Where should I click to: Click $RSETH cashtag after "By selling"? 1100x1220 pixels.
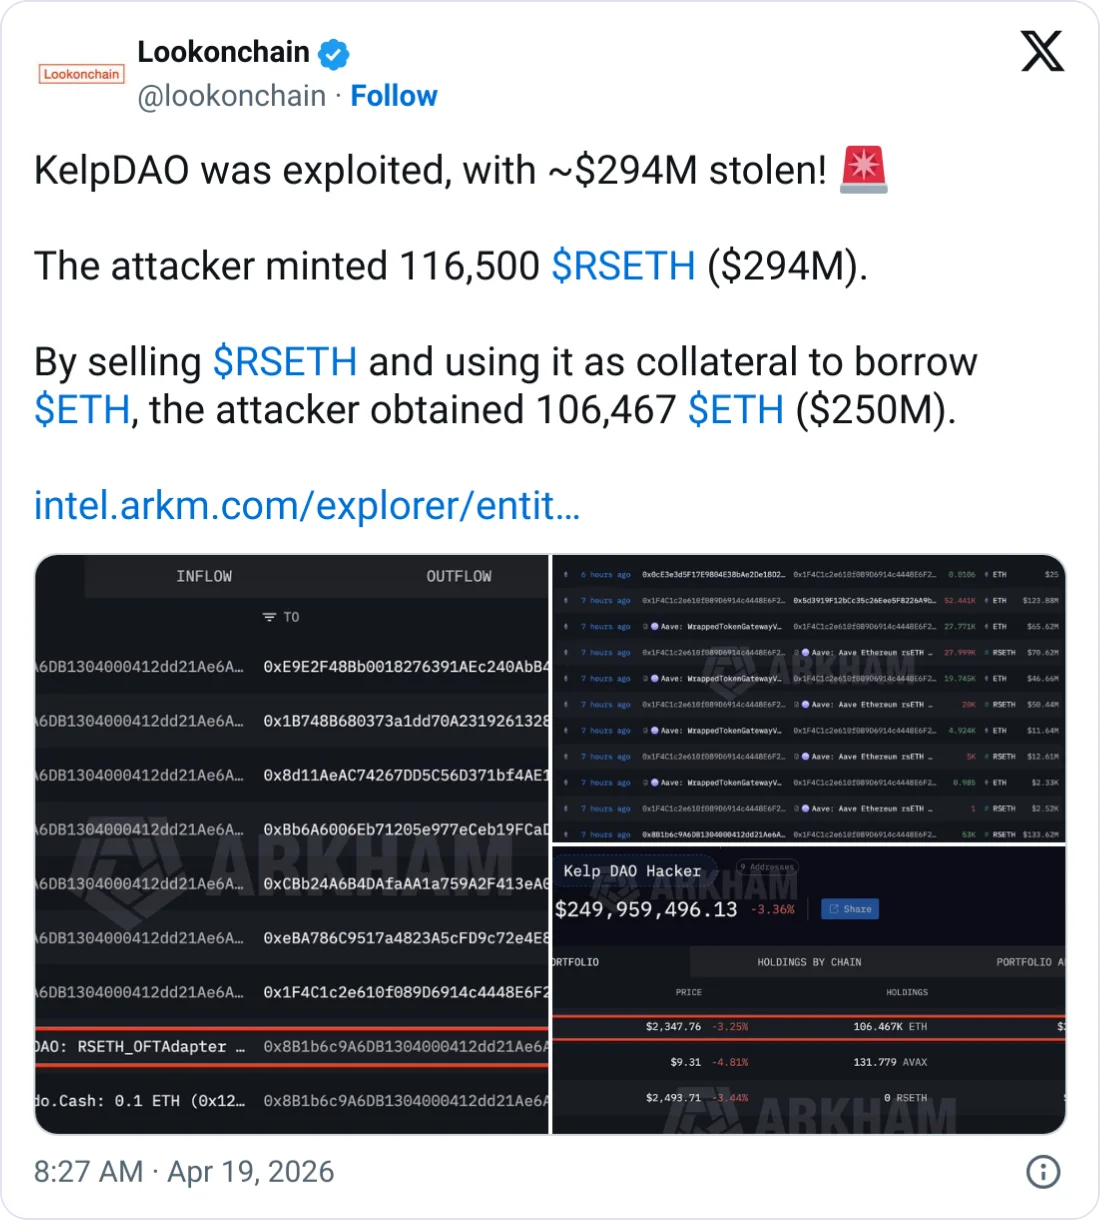click(x=285, y=362)
